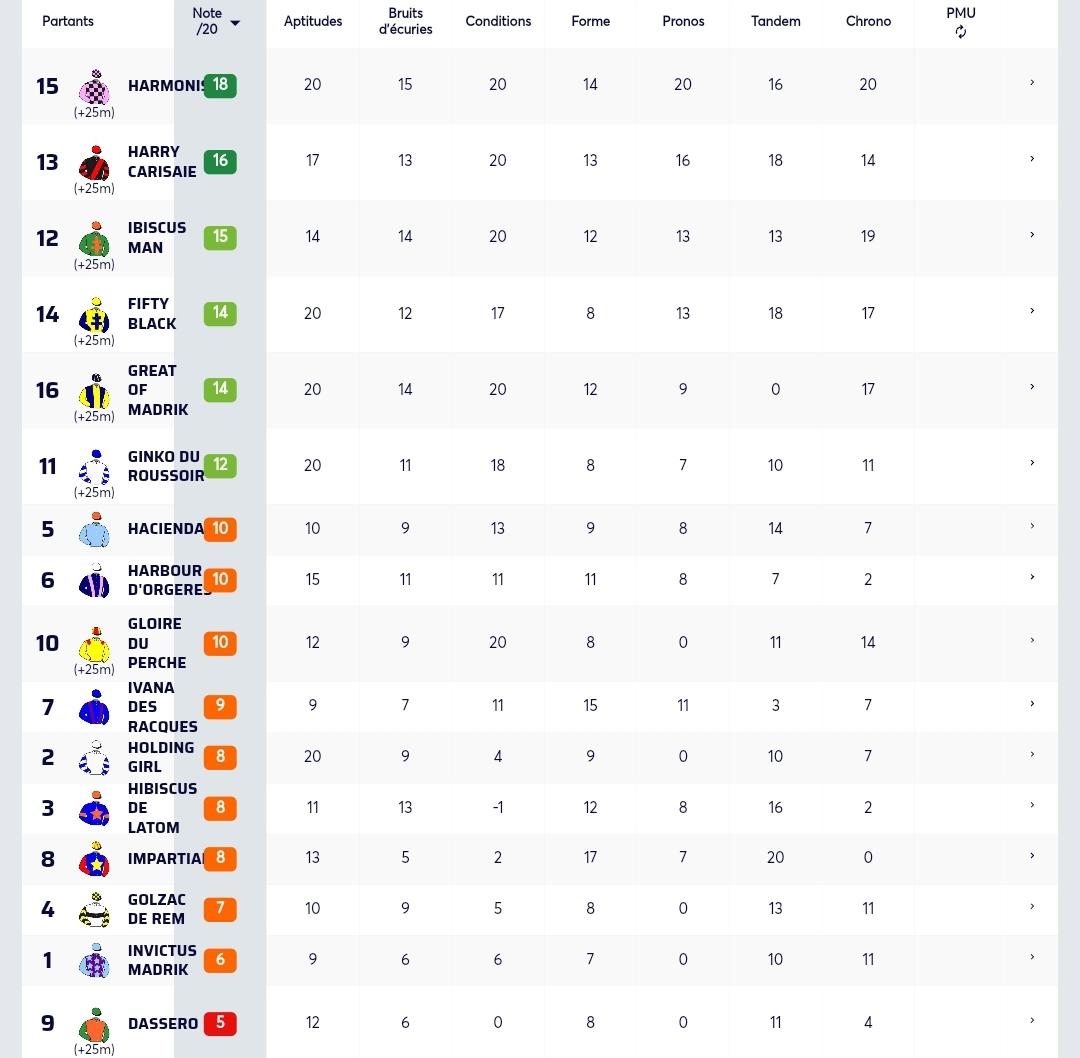This screenshot has width=1080, height=1058.
Task: Open Ginko du Roussoir horse name
Action: tap(166, 466)
